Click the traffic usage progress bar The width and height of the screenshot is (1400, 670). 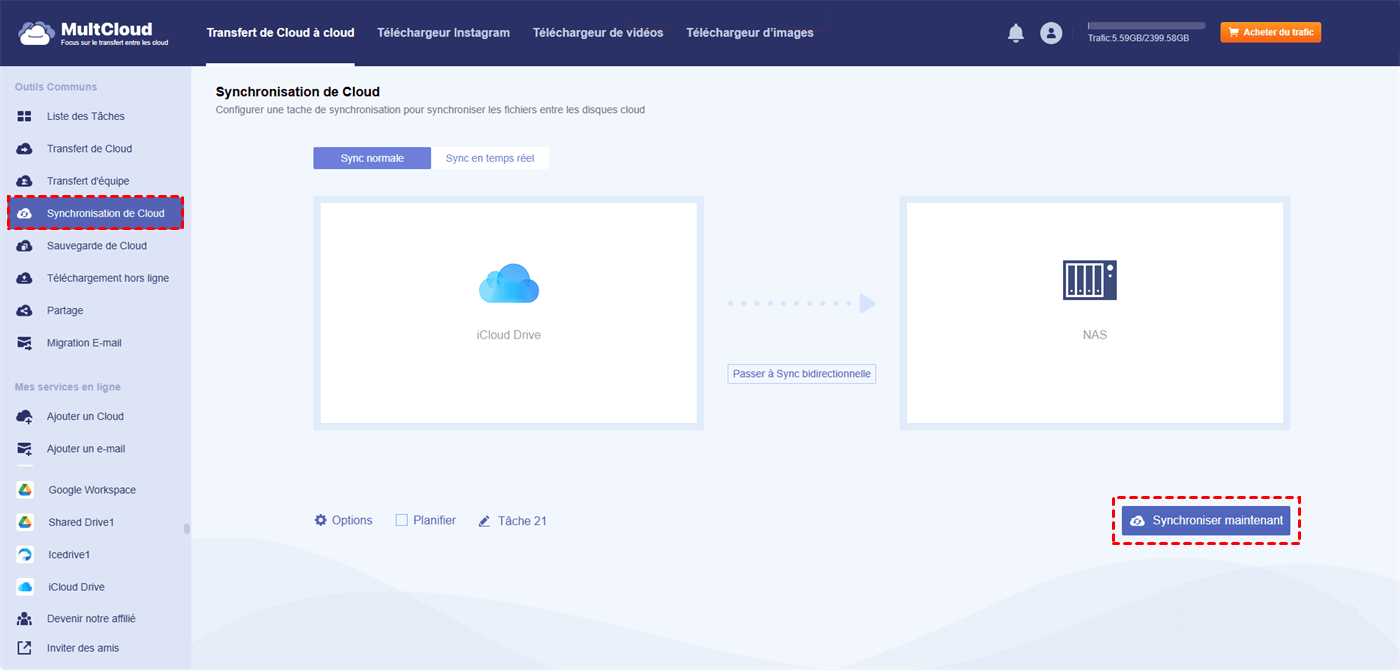pos(1146,26)
